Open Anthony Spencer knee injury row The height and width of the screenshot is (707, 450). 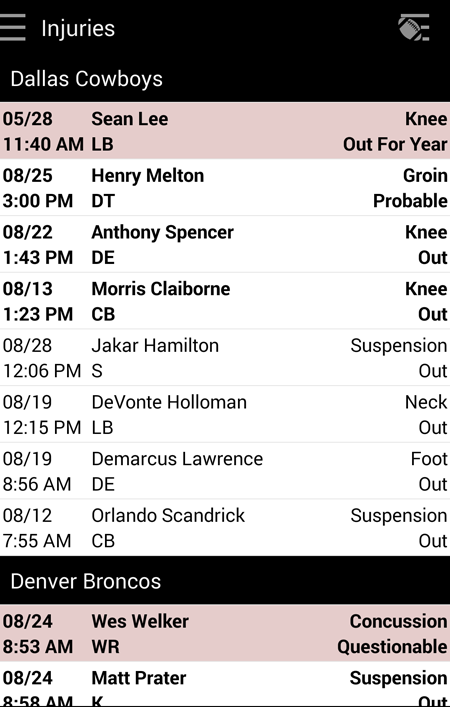225,244
